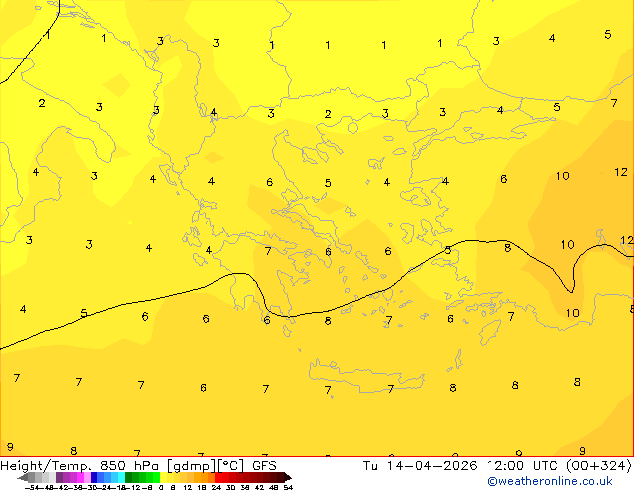Image resolution: width=634 pixels, height=490 pixels.
Task: Click the "Height/Temp." title text
Action: [46, 466]
